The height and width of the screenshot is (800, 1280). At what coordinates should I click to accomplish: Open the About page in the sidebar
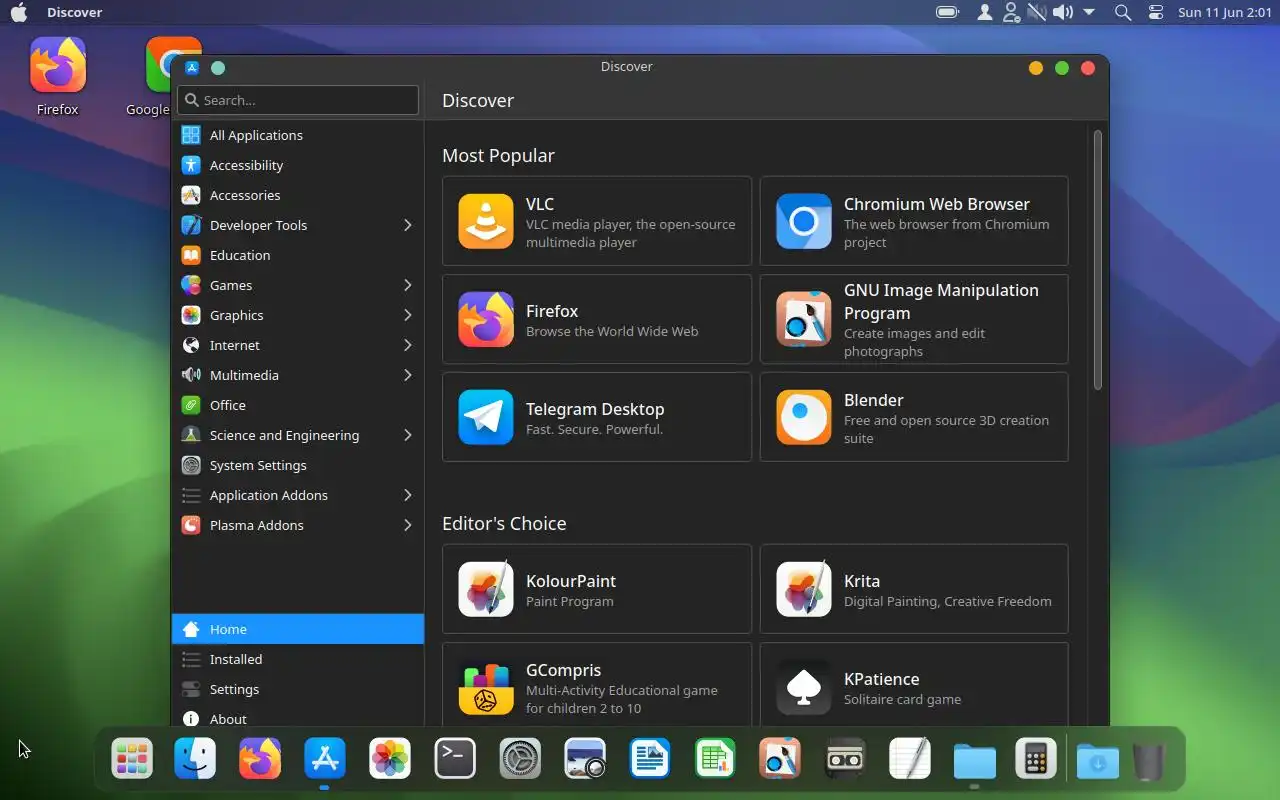tap(298, 717)
